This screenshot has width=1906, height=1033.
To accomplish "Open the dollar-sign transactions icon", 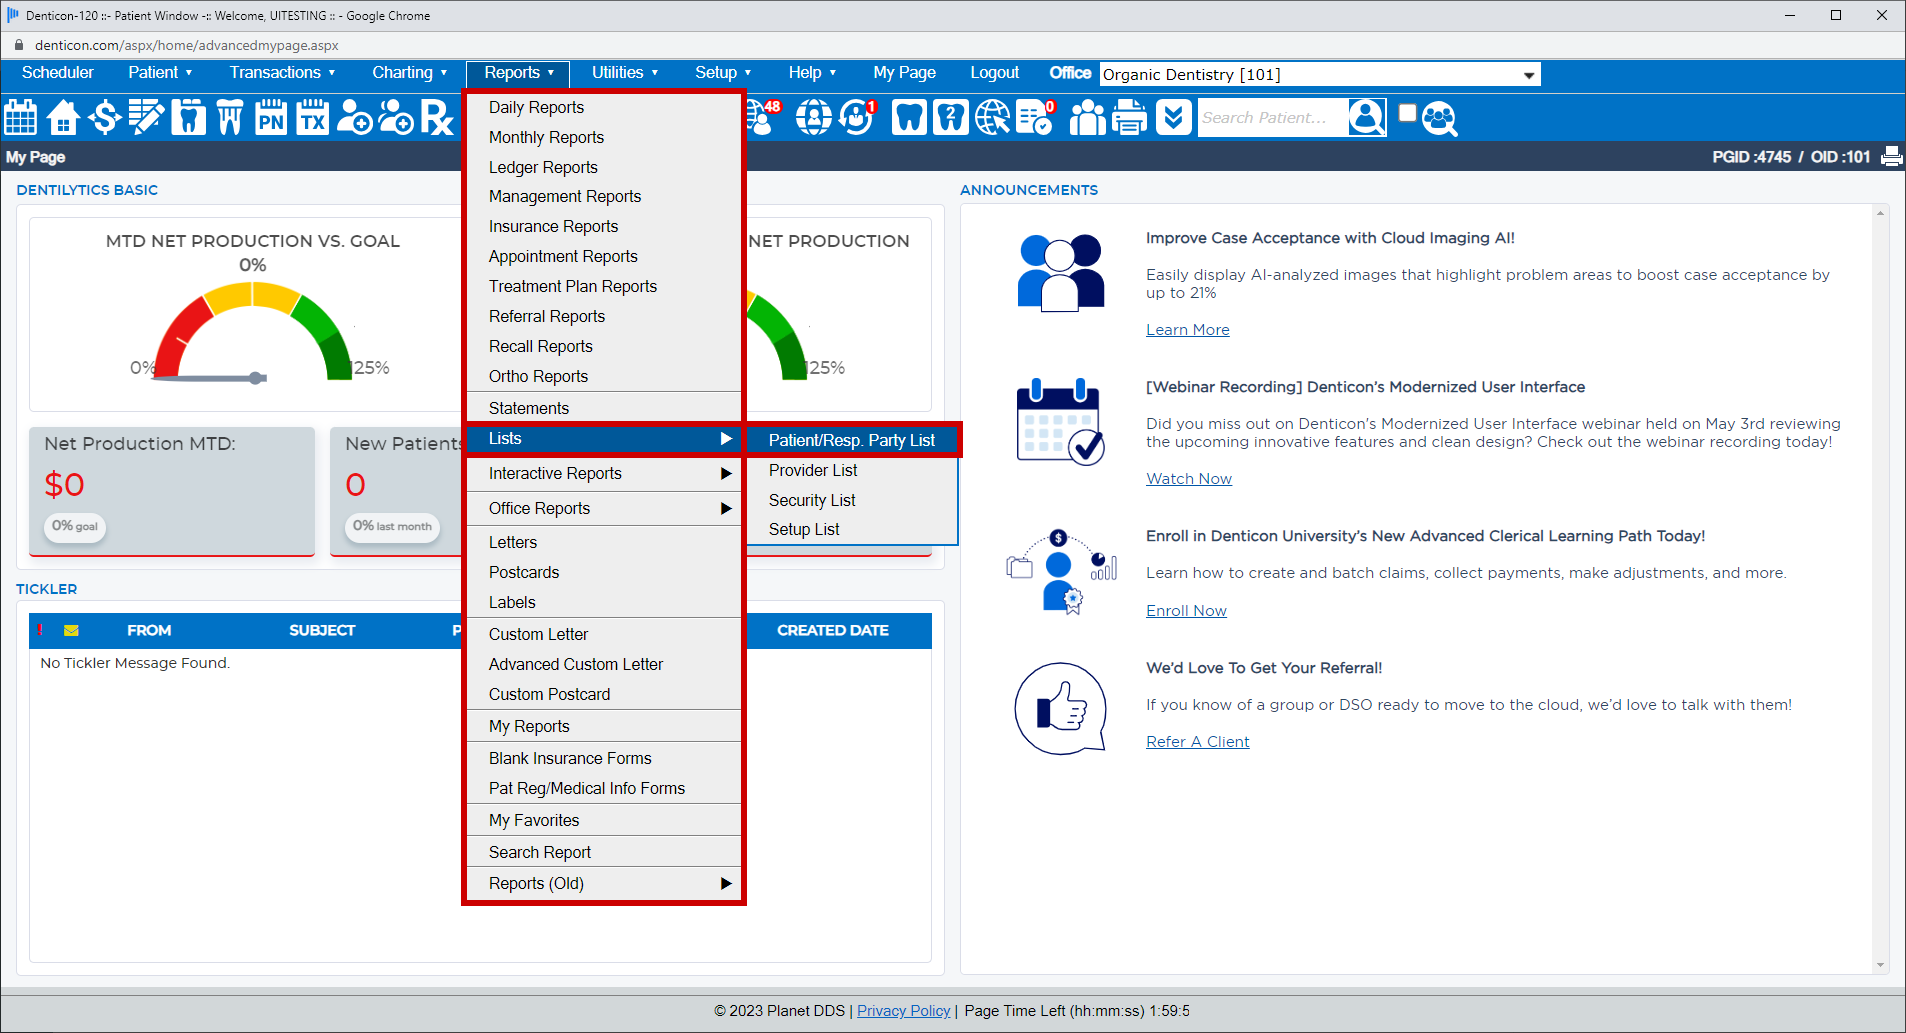I will click(x=104, y=117).
